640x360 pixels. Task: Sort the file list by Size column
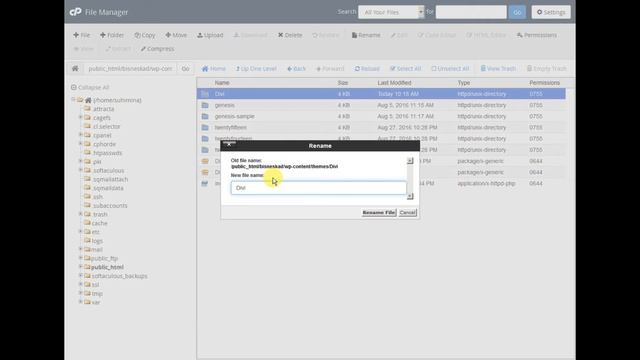[x=343, y=83]
